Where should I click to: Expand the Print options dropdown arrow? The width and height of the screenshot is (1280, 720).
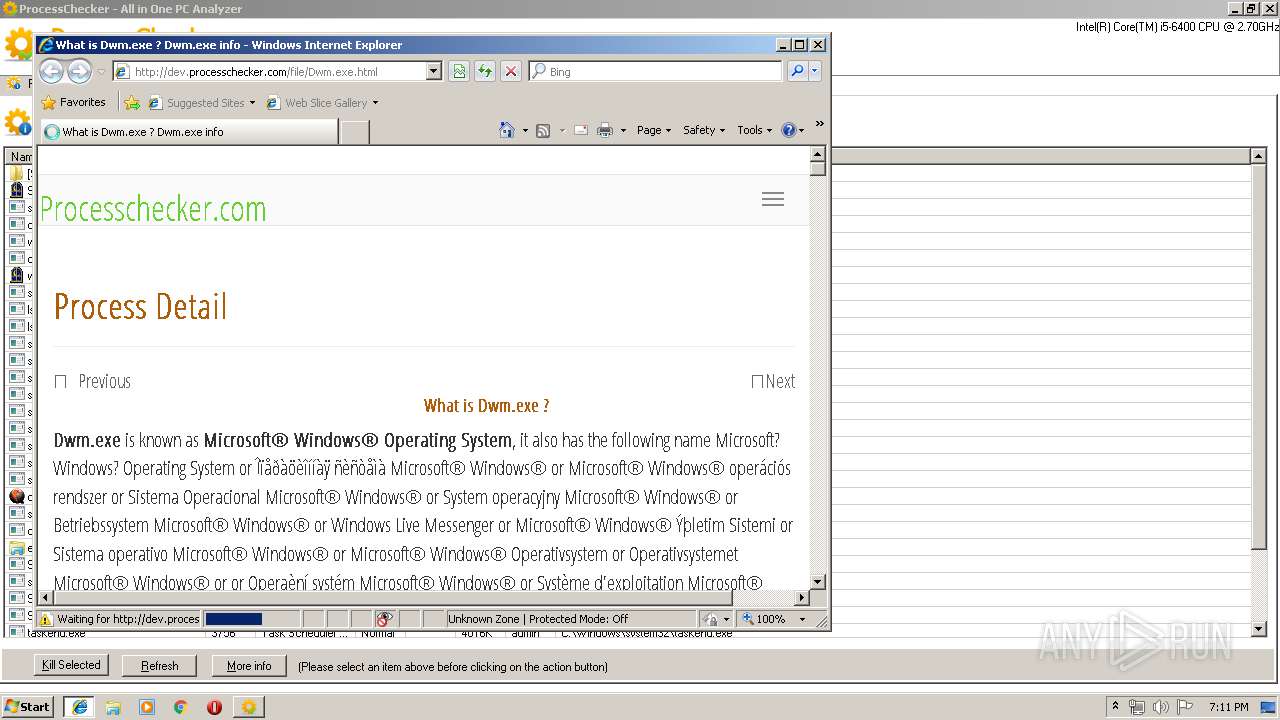[x=623, y=130]
